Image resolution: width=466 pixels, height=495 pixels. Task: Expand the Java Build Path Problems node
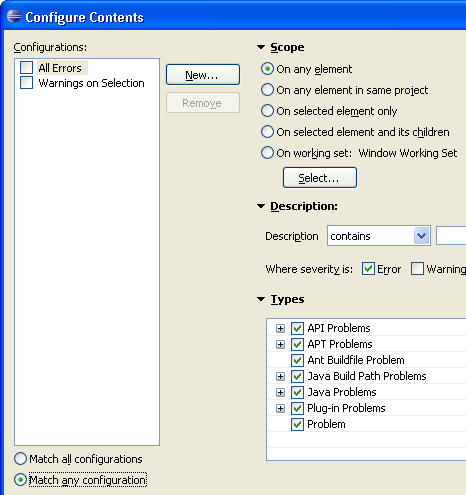point(280,377)
